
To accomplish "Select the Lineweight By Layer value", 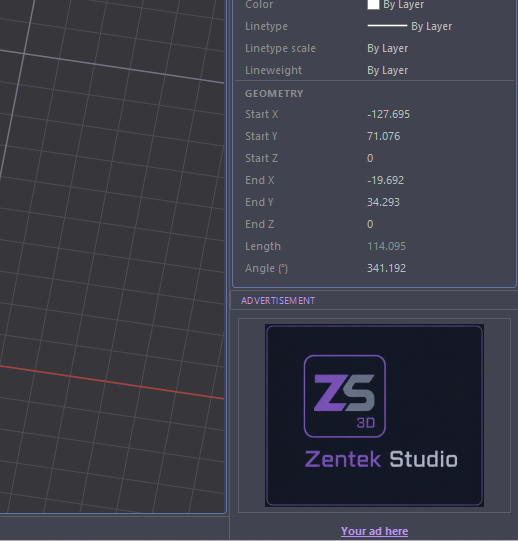I will click(388, 70).
